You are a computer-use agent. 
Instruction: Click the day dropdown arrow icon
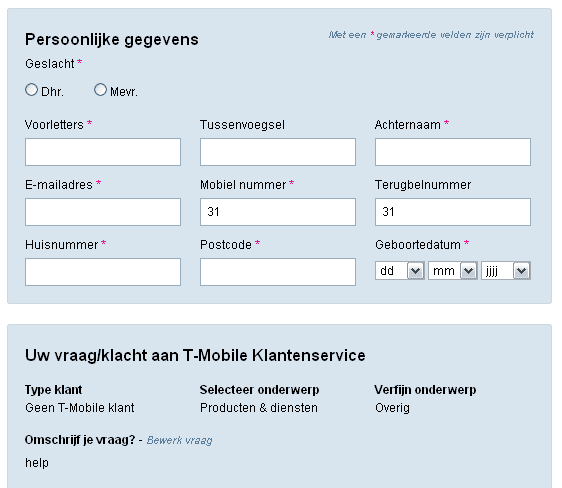pyautogui.click(x=415, y=271)
